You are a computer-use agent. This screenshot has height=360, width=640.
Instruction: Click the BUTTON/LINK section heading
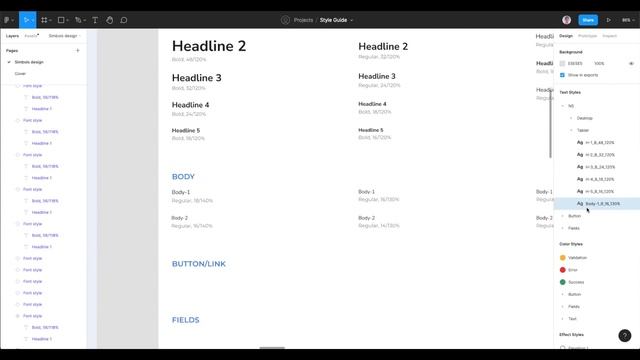pyautogui.click(x=199, y=264)
